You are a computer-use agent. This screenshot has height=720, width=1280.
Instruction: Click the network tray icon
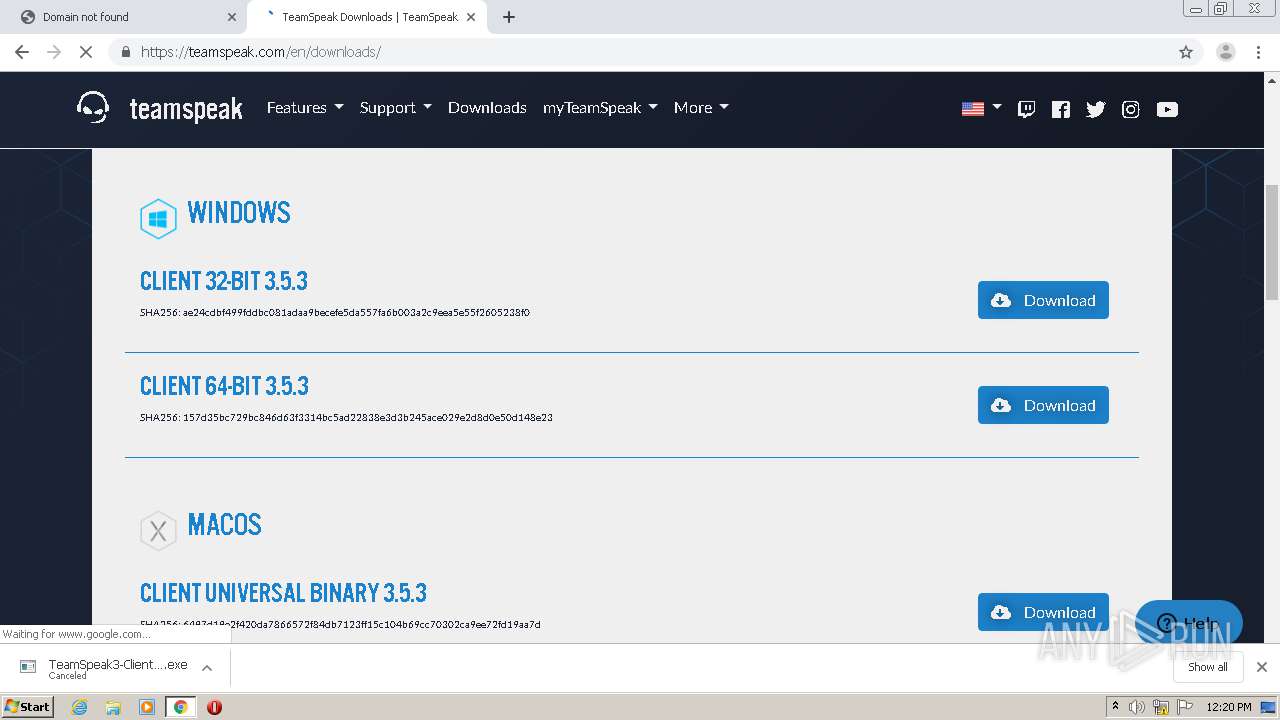click(x=1161, y=707)
